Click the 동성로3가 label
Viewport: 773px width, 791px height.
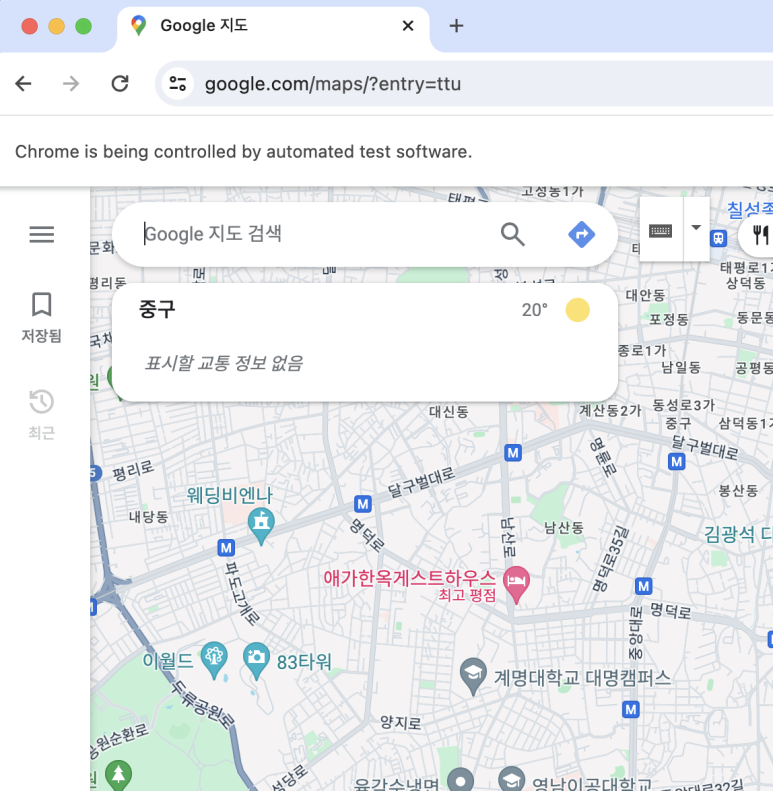[683, 405]
